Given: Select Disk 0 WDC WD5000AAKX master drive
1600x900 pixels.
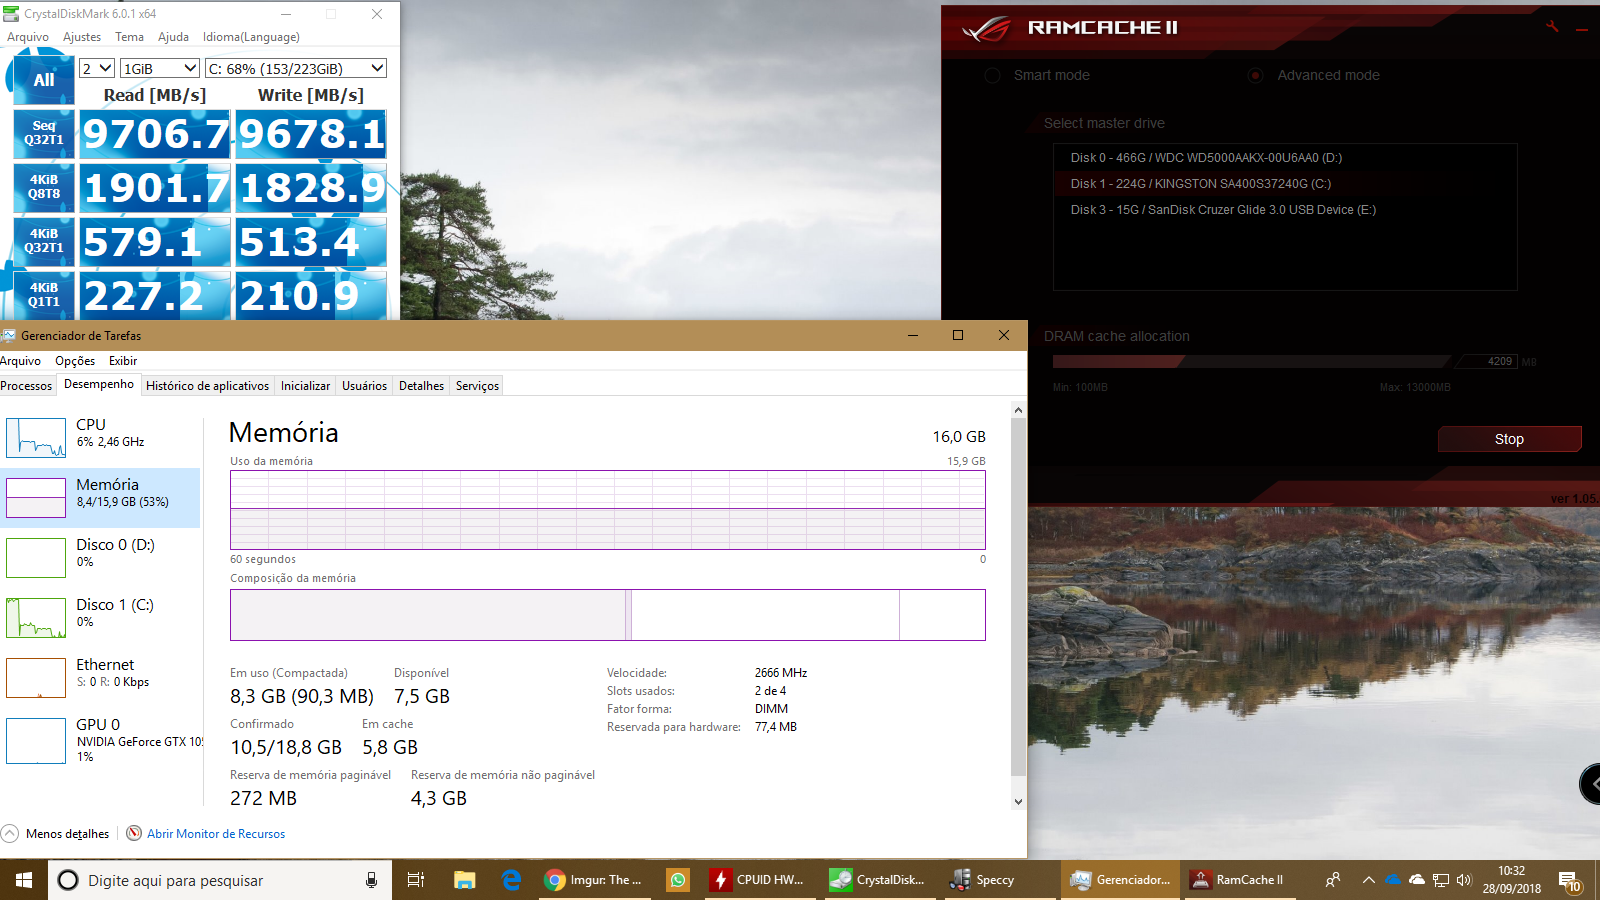Looking at the screenshot, I should point(1285,158).
